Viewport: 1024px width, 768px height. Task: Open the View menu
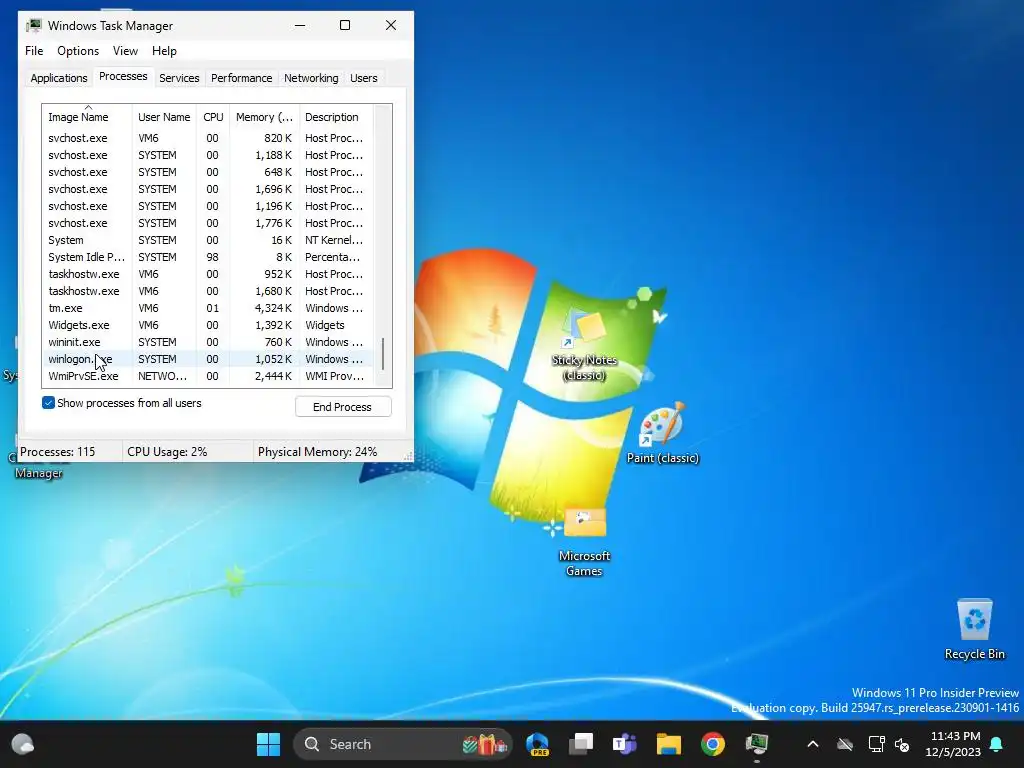pyautogui.click(x=125, y=51)
